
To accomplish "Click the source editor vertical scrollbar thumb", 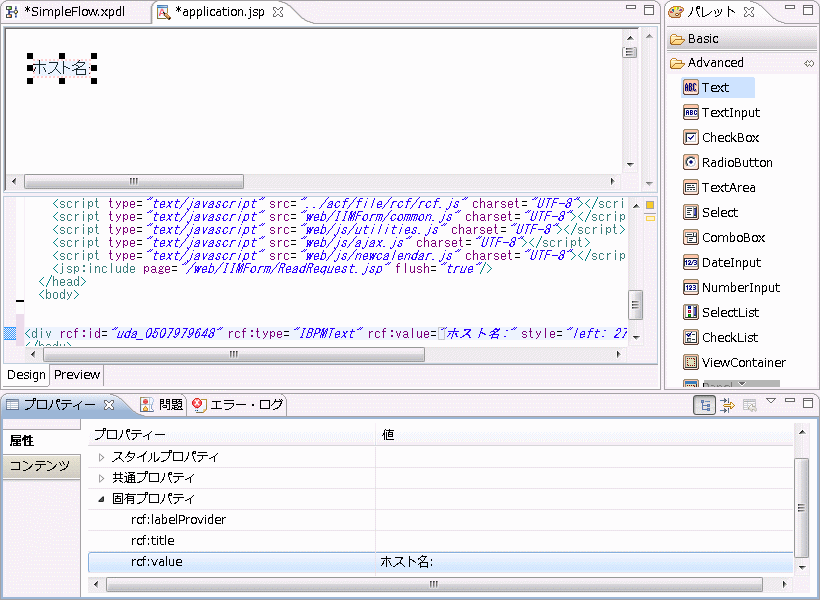I will (635, 305).
